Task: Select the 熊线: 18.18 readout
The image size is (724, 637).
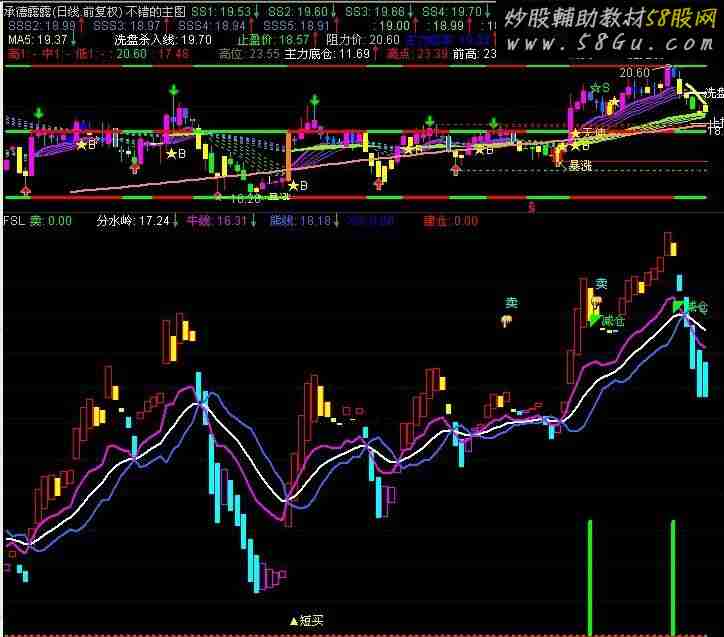Action: point(301,221)
